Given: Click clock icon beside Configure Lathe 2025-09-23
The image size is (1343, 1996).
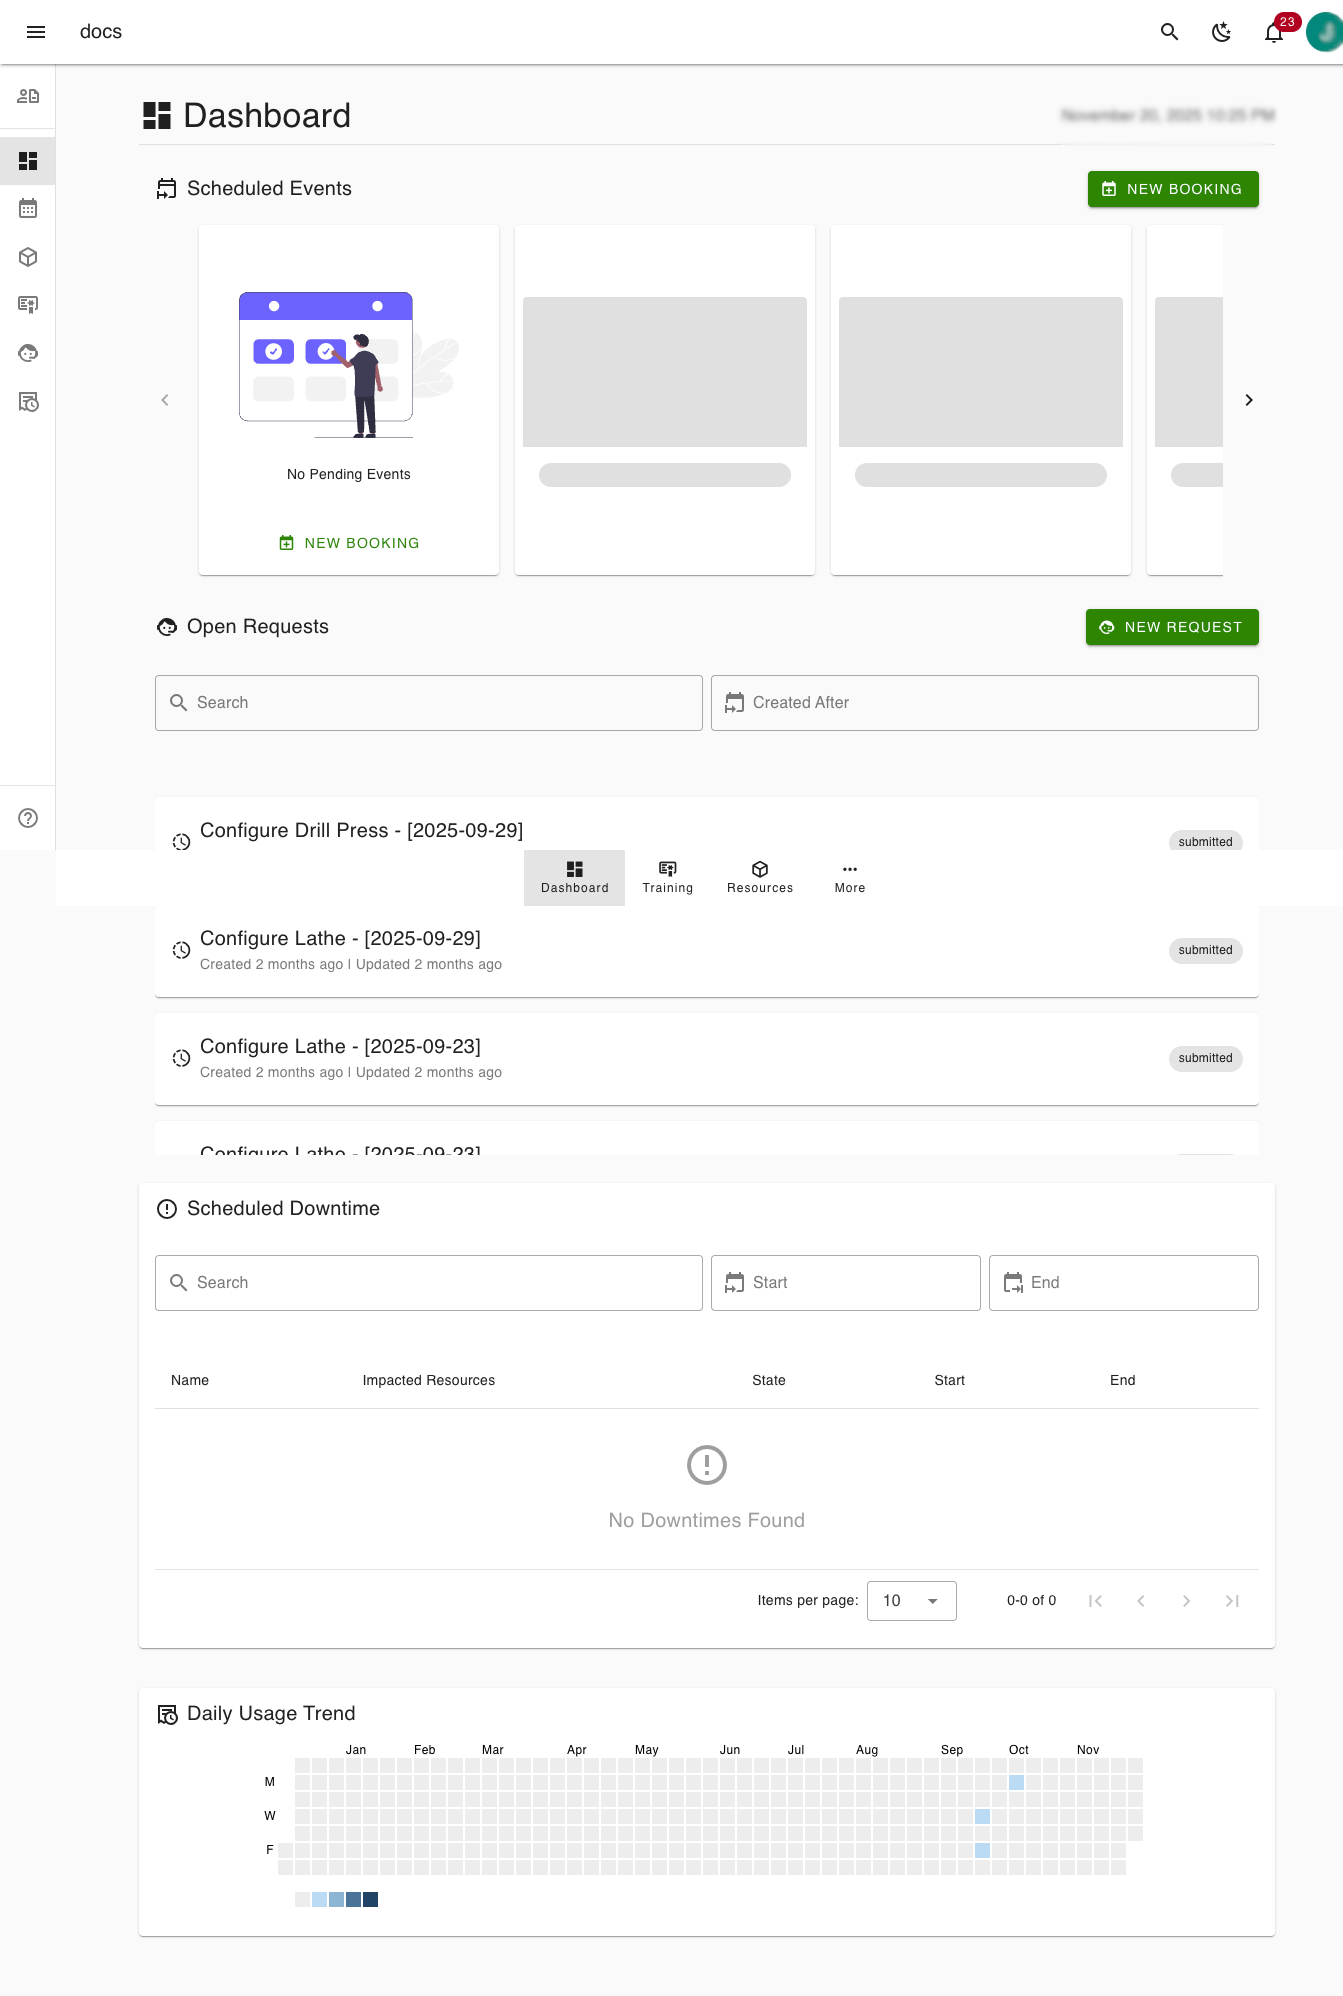Looking at the screenshot, I should 181,1058.
